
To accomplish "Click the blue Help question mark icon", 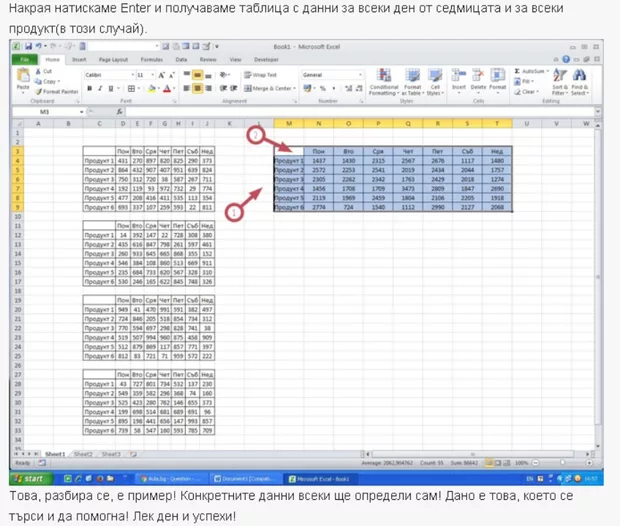I will (x=566, y=59).
